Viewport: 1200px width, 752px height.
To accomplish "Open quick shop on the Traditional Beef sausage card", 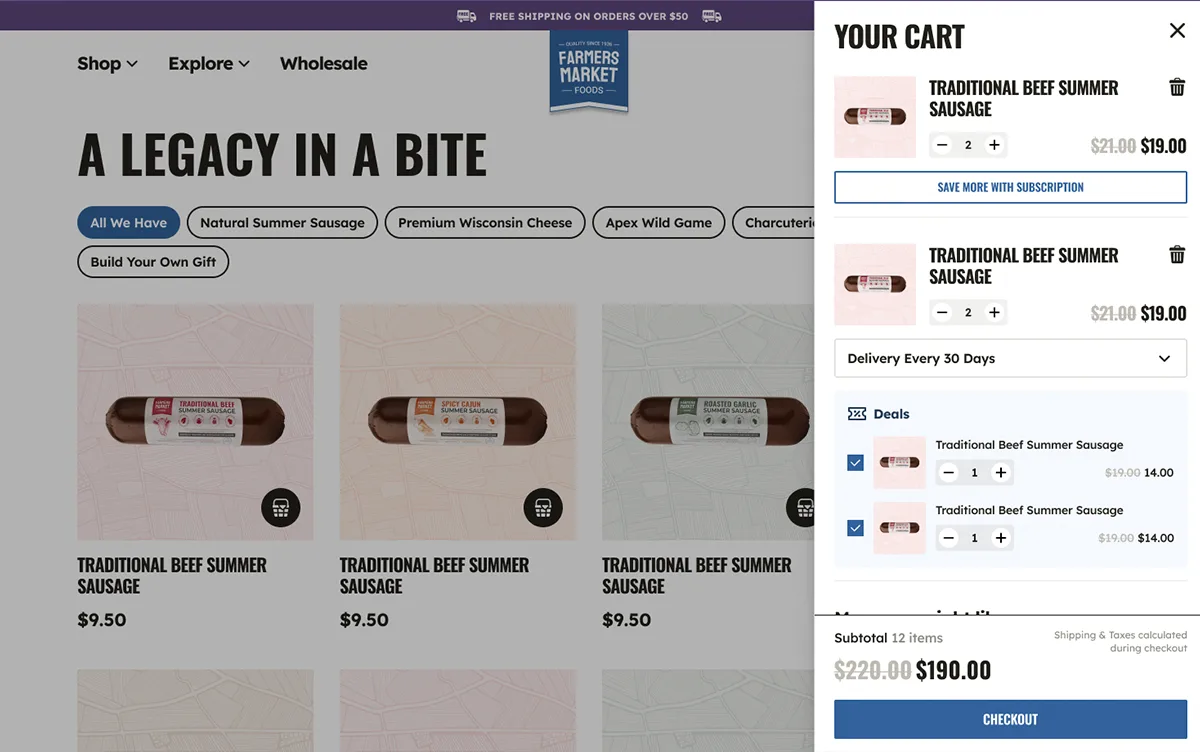I will 280,508.
